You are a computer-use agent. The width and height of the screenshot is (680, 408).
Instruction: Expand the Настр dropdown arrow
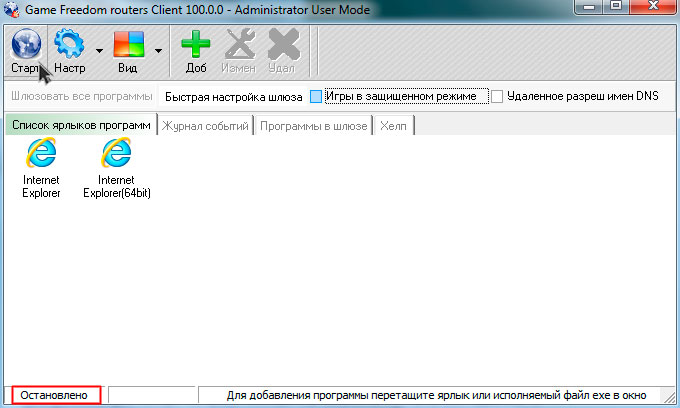[x=99, y=51]
